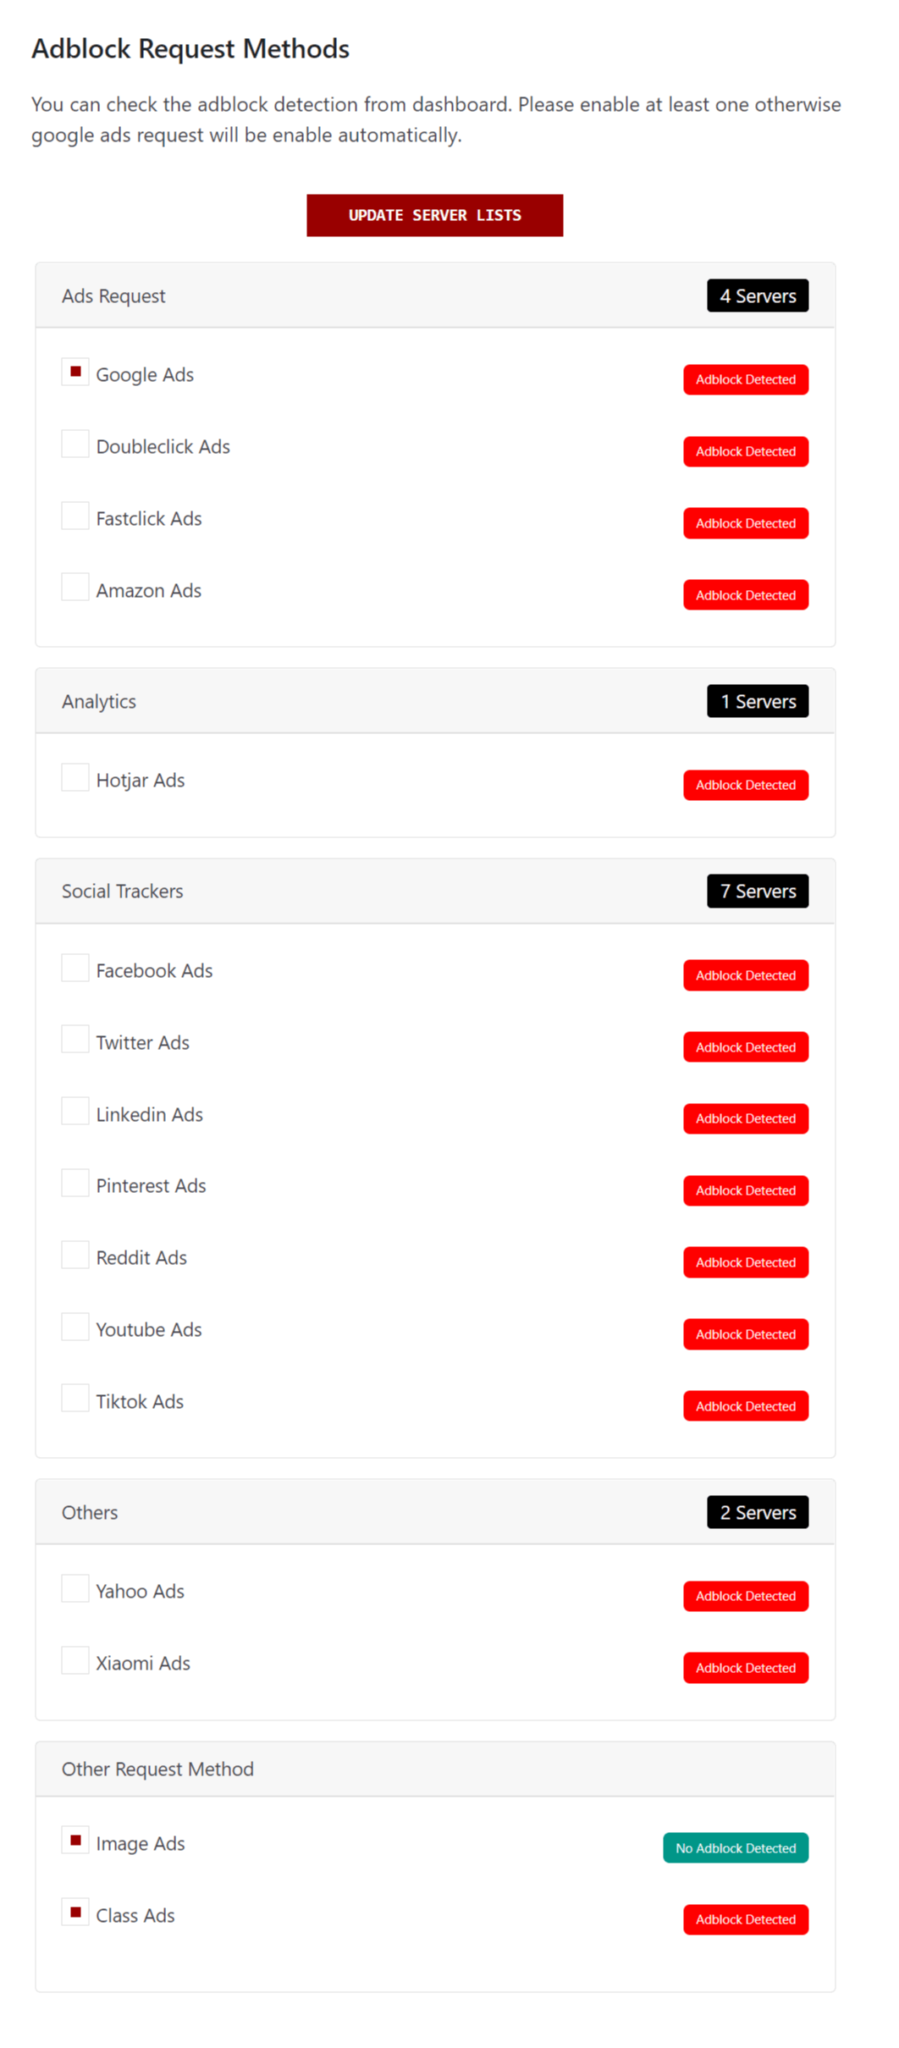This screenshot has height=2048, width=899.
Task: Check the Facebook Ads box
Action: [74, 967]
